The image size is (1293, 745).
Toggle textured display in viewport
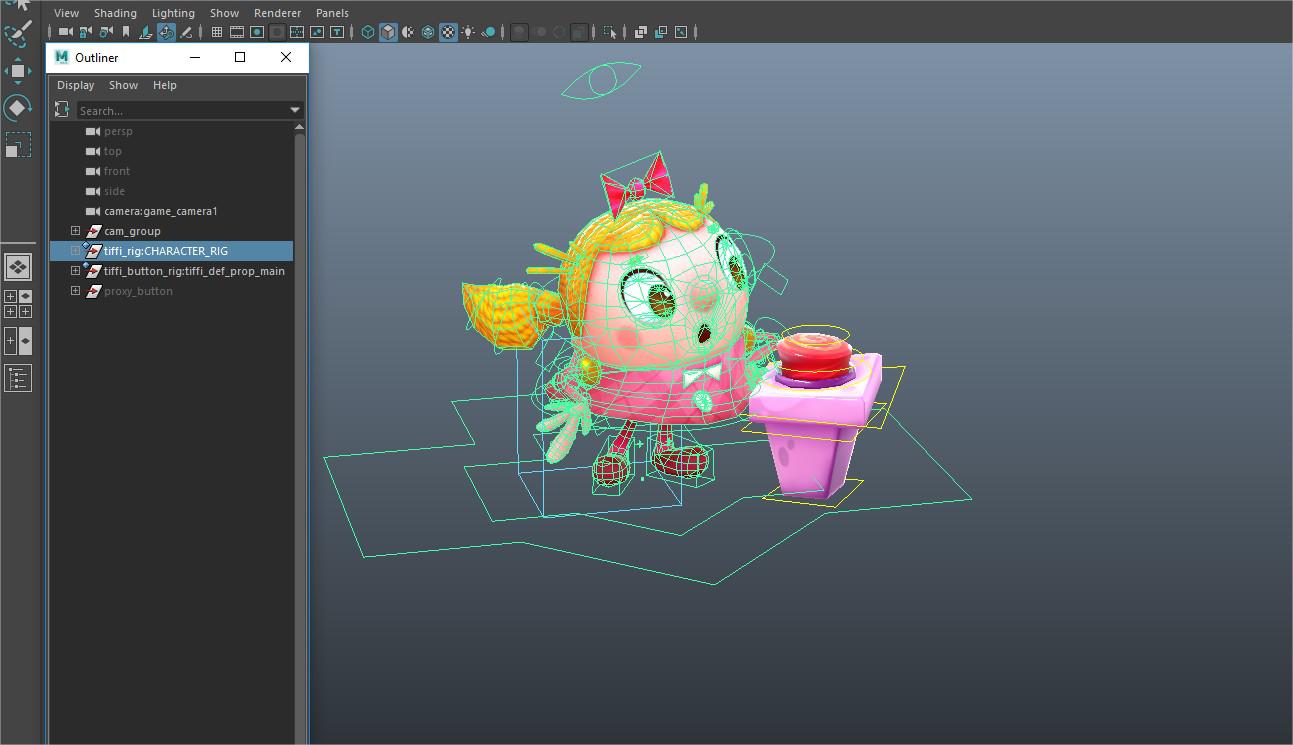tap(448, 32)
